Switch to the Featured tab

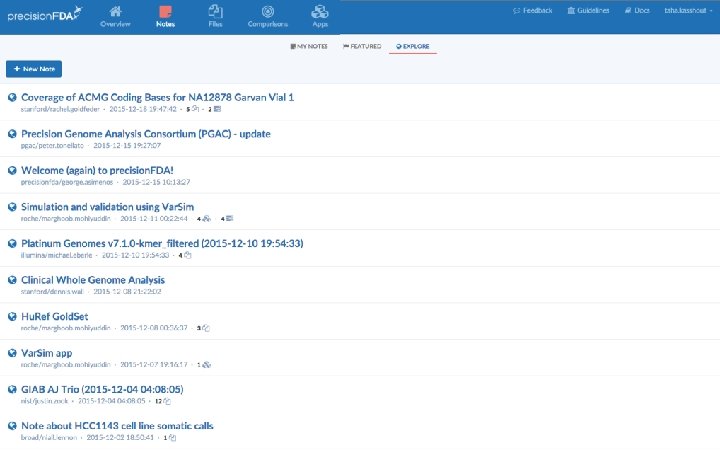click(x=362, y=46)
